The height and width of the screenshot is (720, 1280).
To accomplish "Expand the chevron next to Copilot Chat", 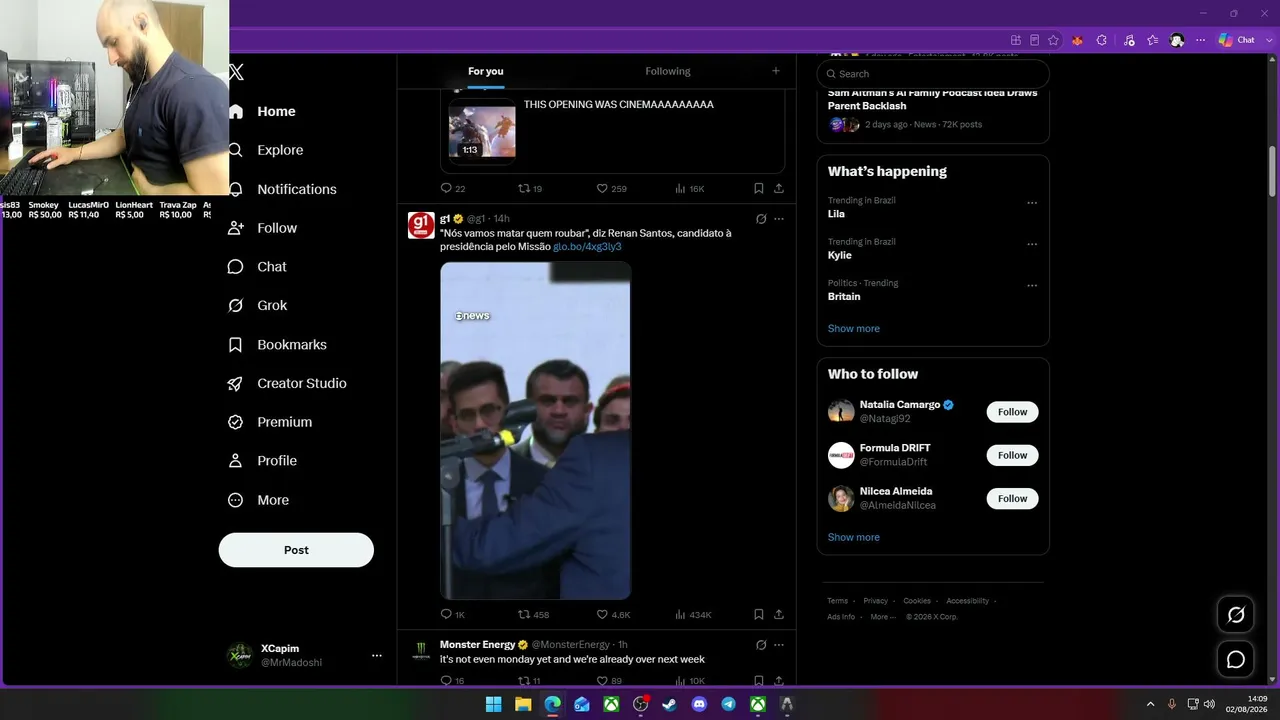I will point(1268,40).
